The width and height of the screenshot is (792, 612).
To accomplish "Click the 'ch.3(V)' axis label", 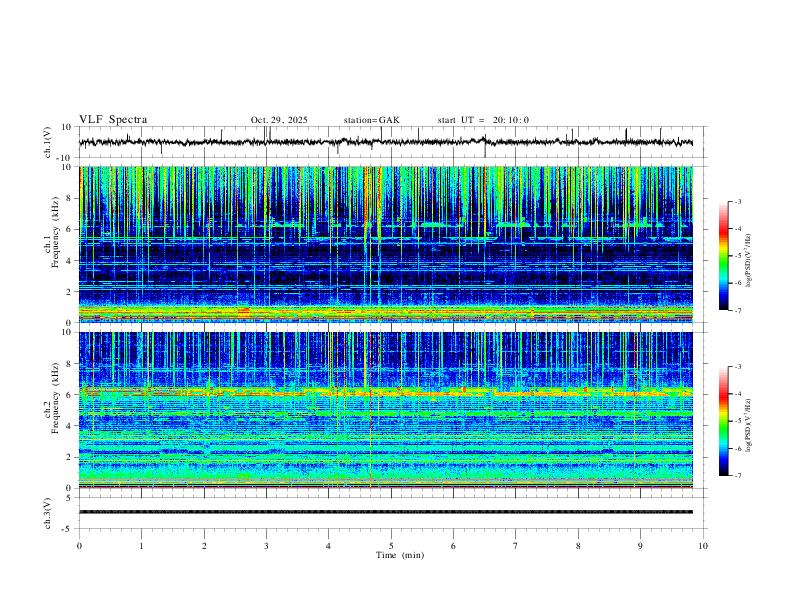I will pos(48,514).
